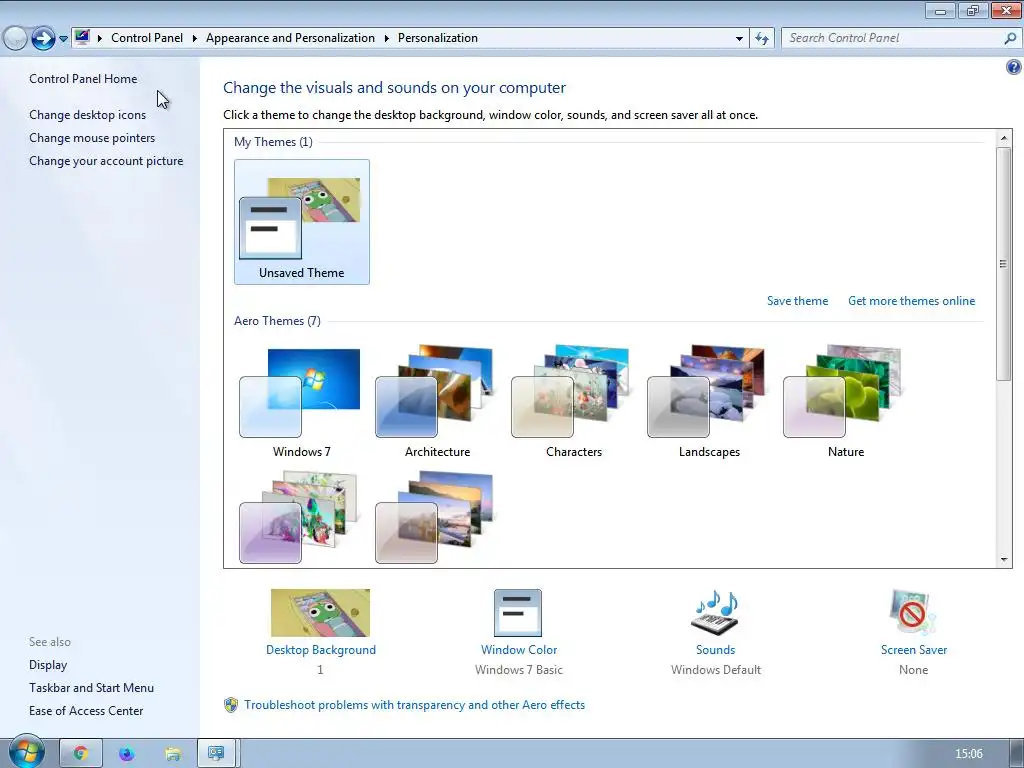Open Control Panel Home link
Image resolution: width=1024 pixels, height=768 pixels.
click(x=83, y=78)
